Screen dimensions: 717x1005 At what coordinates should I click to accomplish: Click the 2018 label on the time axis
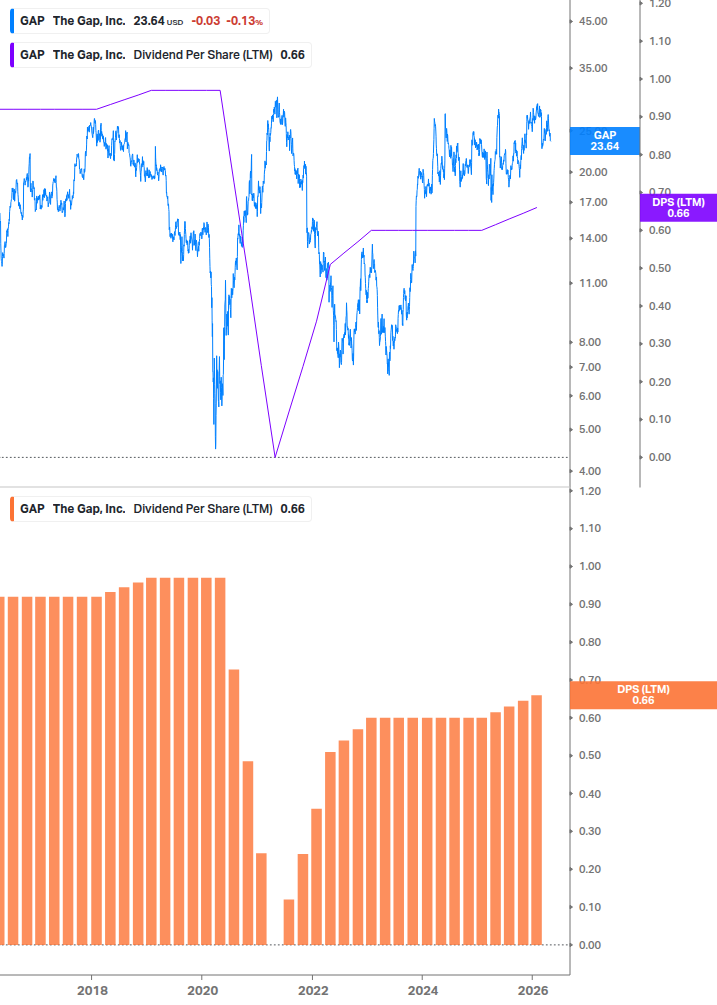coord(92,990)
